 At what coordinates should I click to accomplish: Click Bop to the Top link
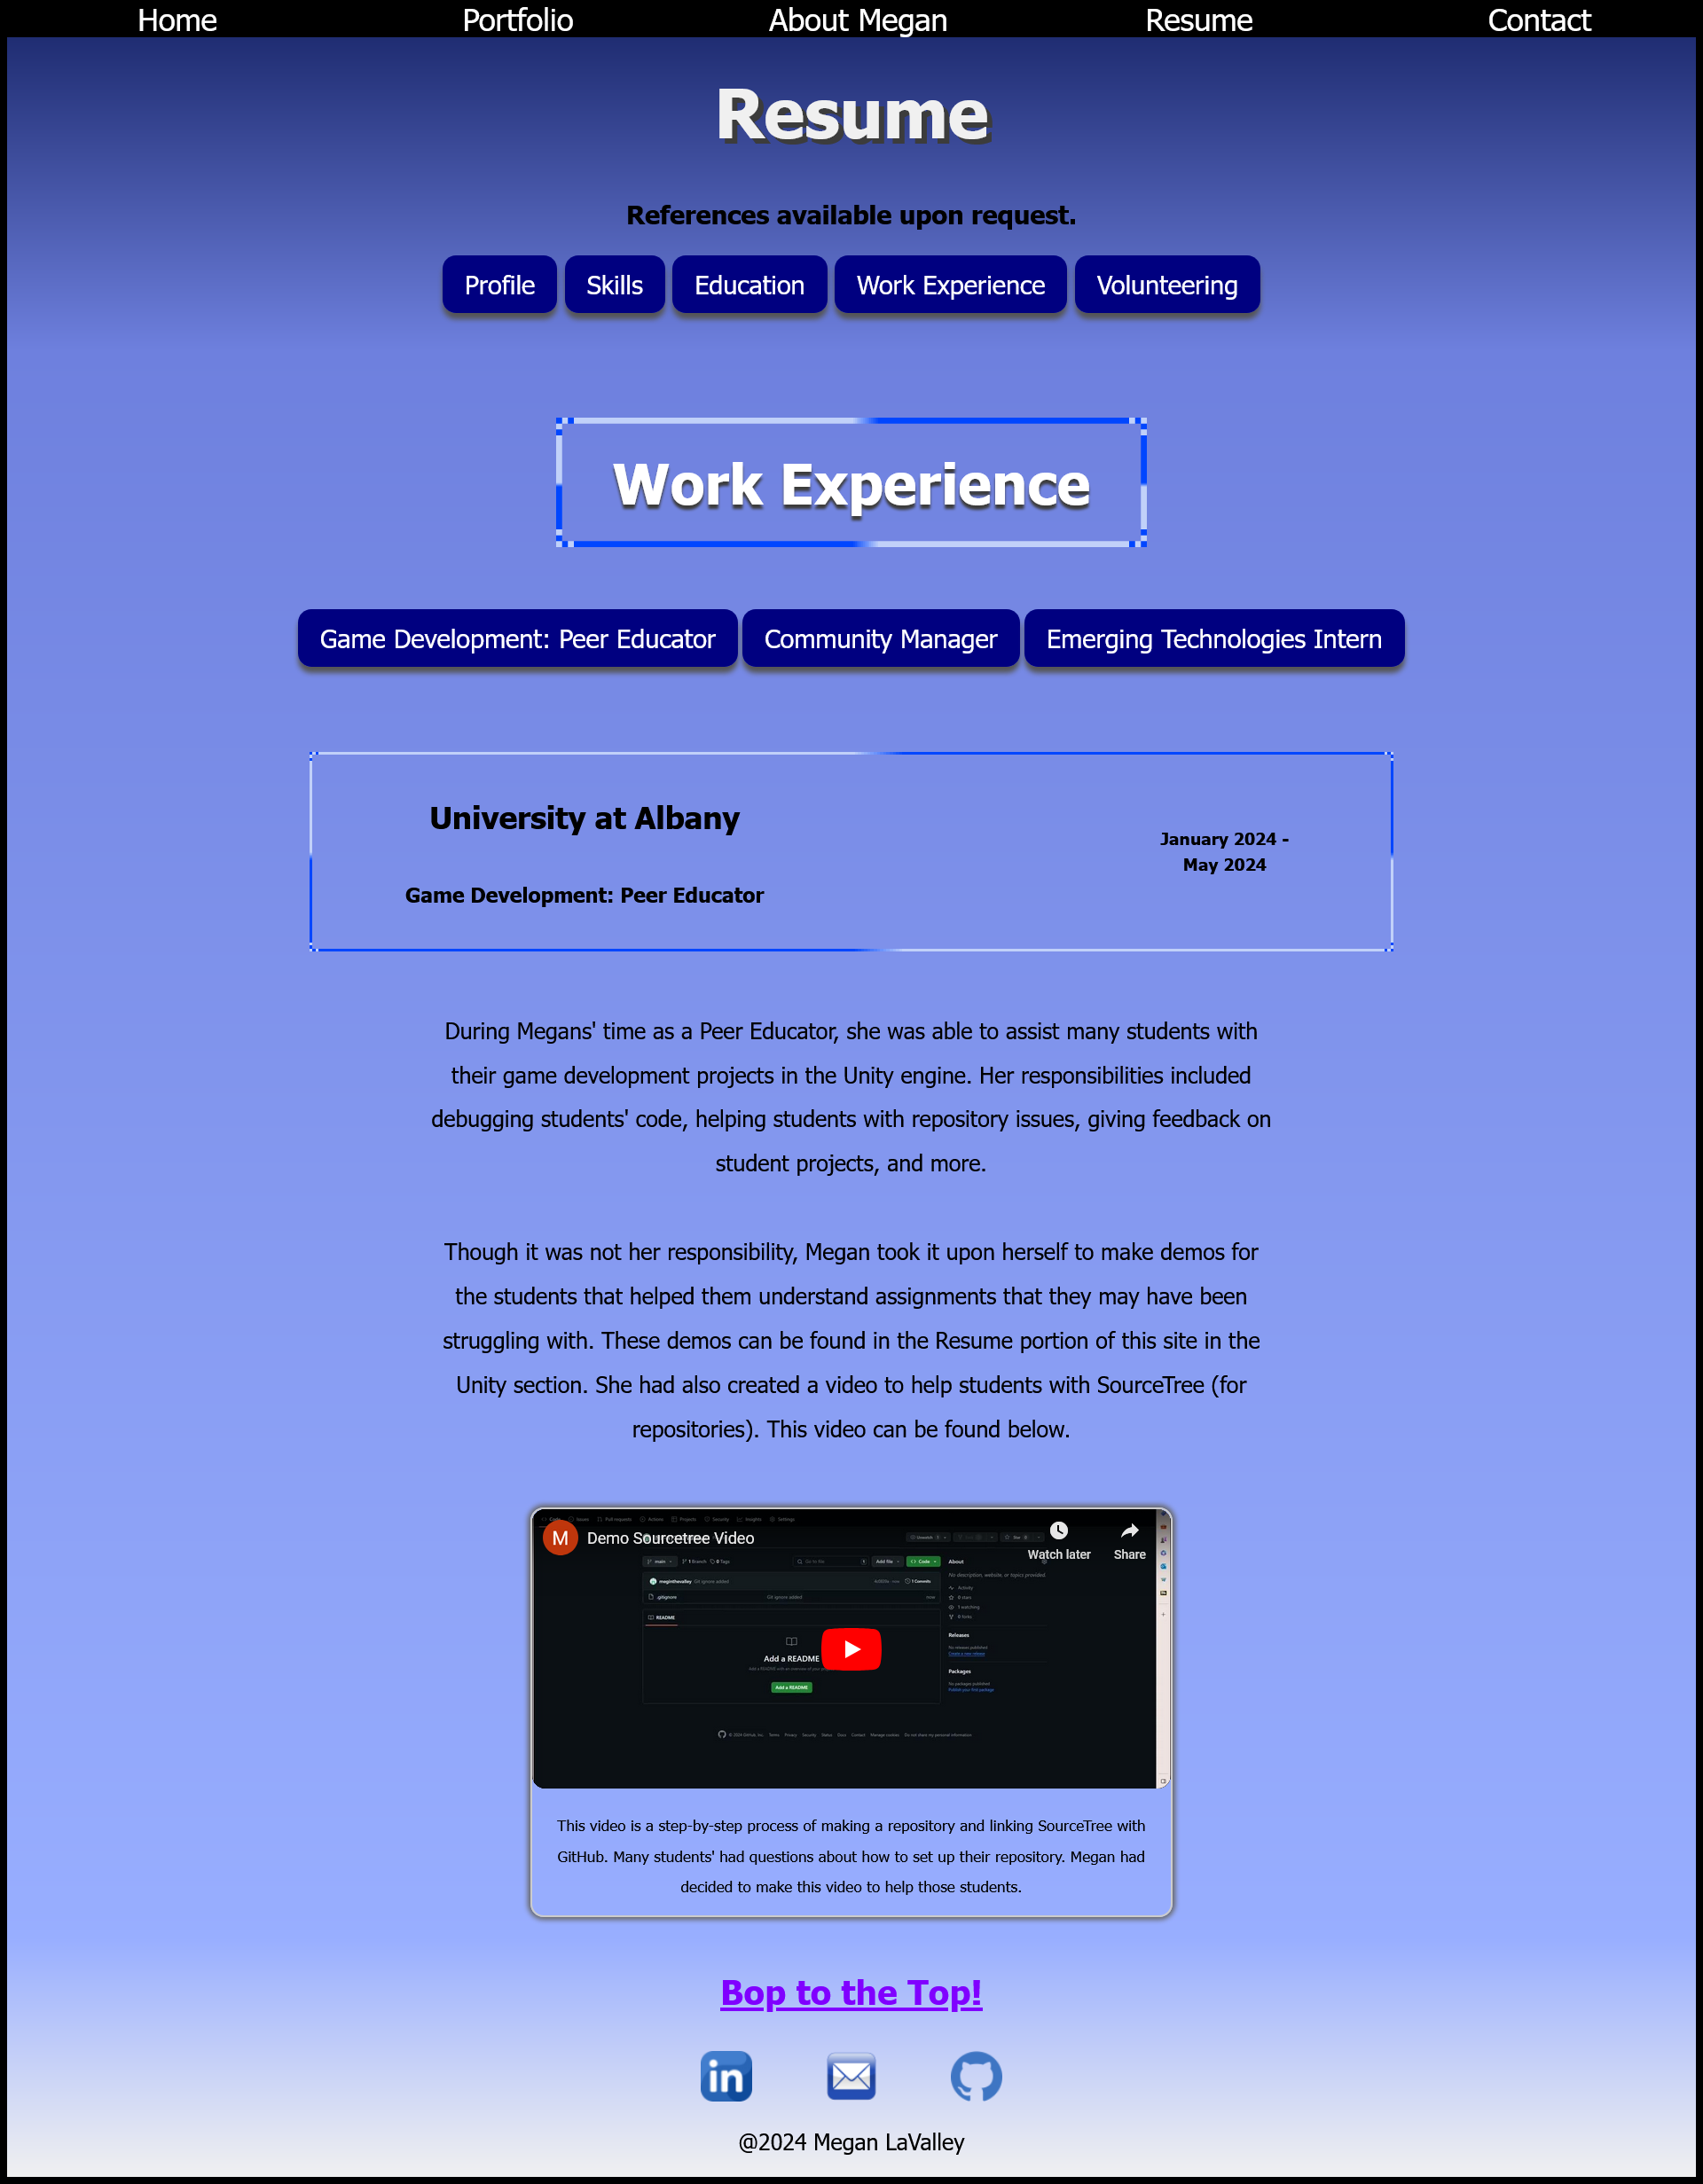tap(850, 1994)
